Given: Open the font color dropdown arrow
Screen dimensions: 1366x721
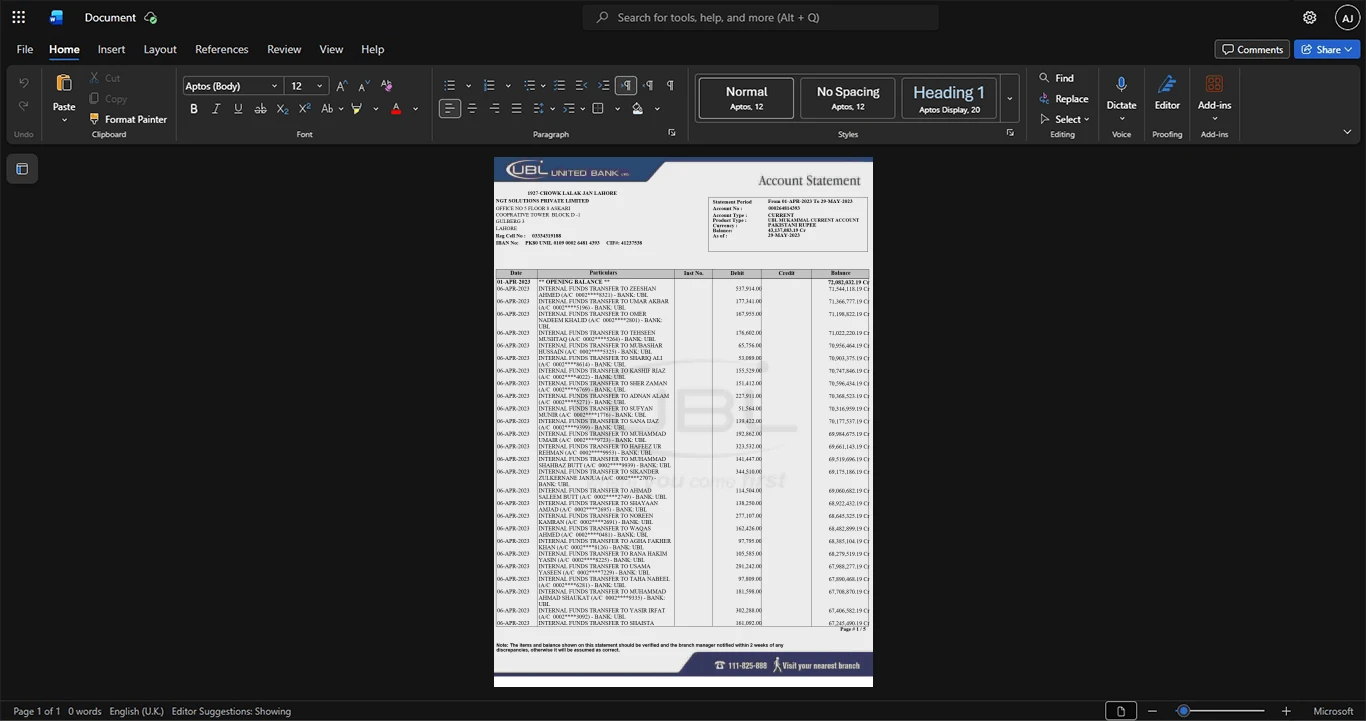Looking at the screenshot, I should (x=415, y=109).
